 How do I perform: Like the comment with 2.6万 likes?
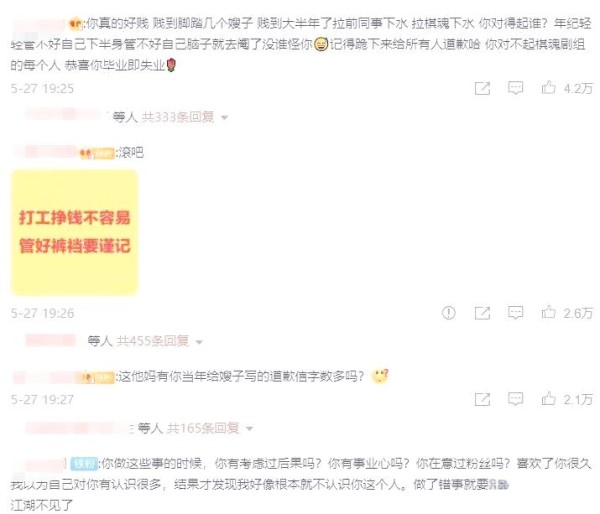pyautogui.click(x=548, y=312)
